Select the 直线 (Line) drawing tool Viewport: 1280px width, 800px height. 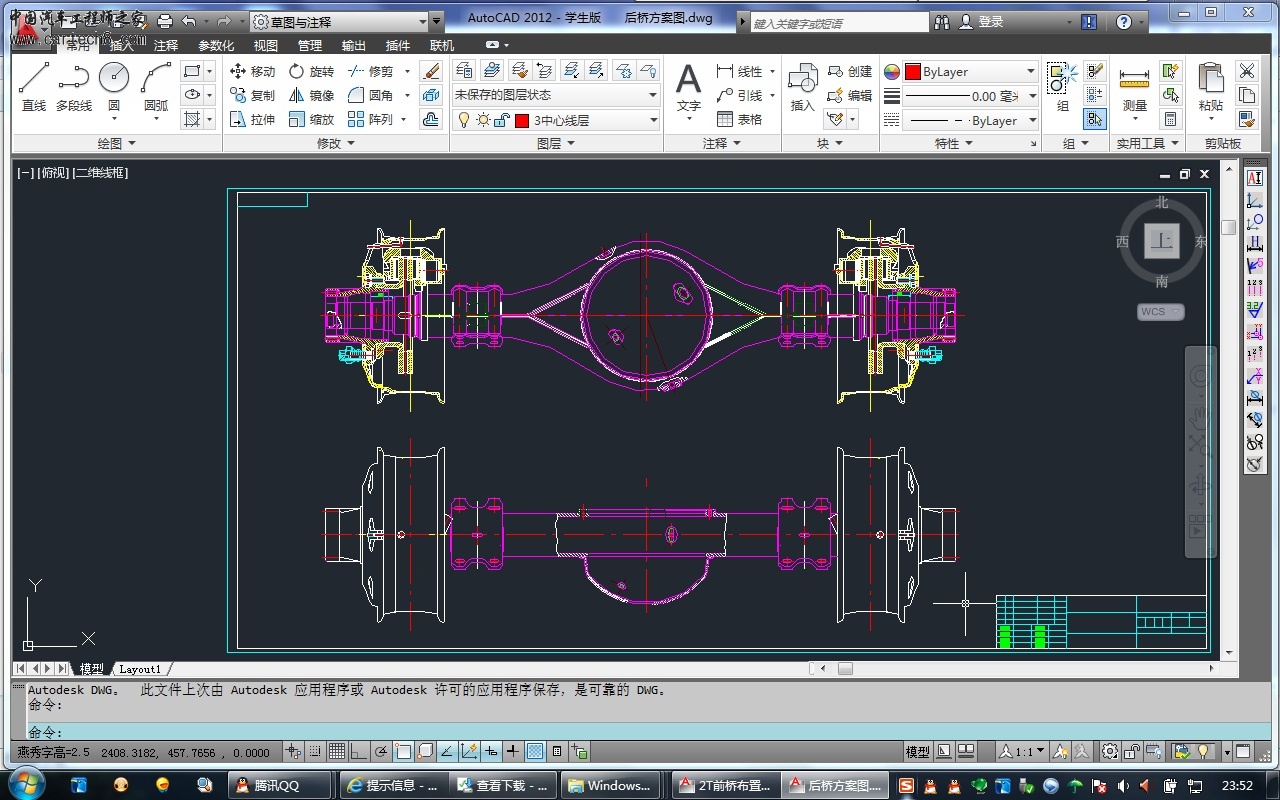coord(34,88)
